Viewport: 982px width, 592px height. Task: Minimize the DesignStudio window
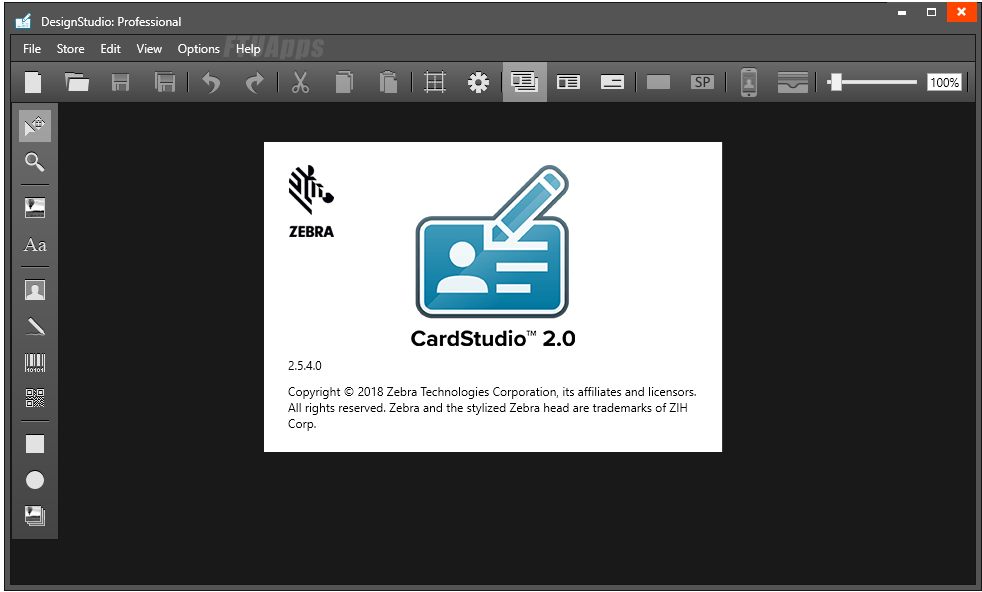pos(902,13)
